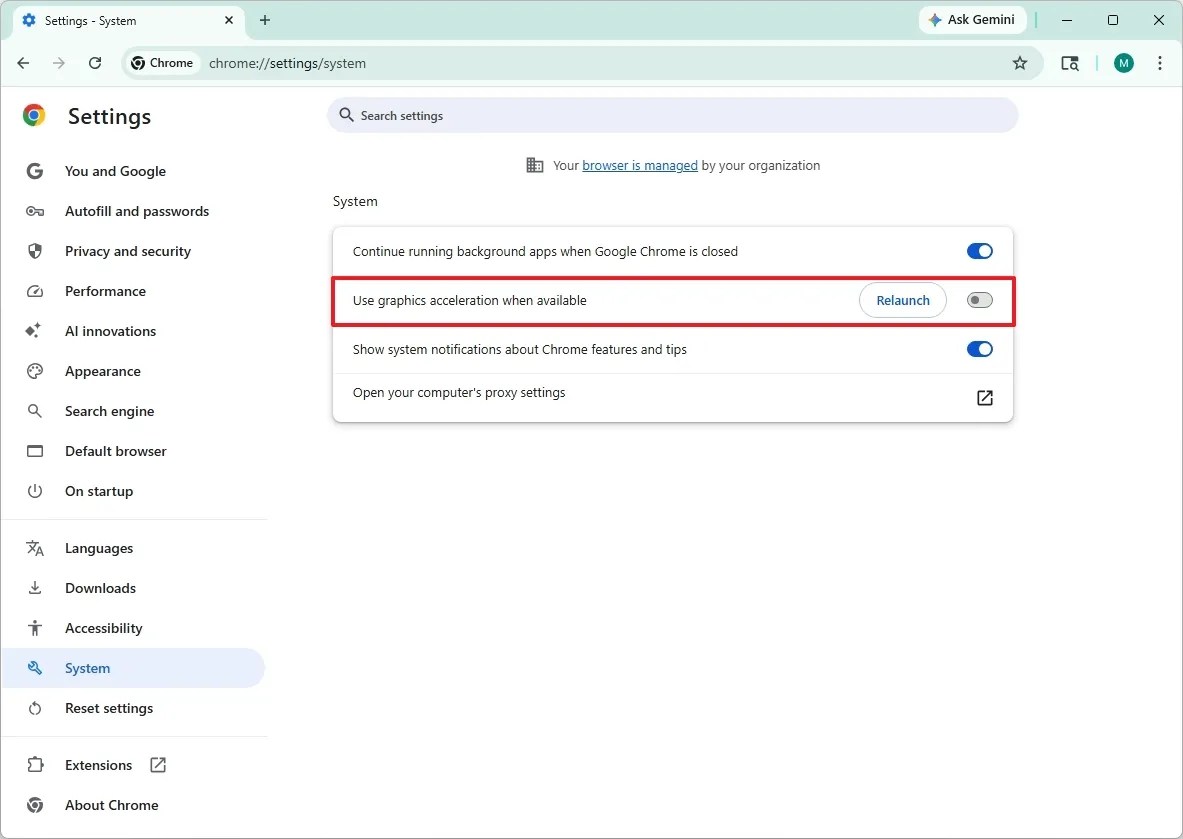Select Accessibility in the sidebar
The height and width of the screenshot is (839, 1183).
pyautogui.click(x=103, y=628)
